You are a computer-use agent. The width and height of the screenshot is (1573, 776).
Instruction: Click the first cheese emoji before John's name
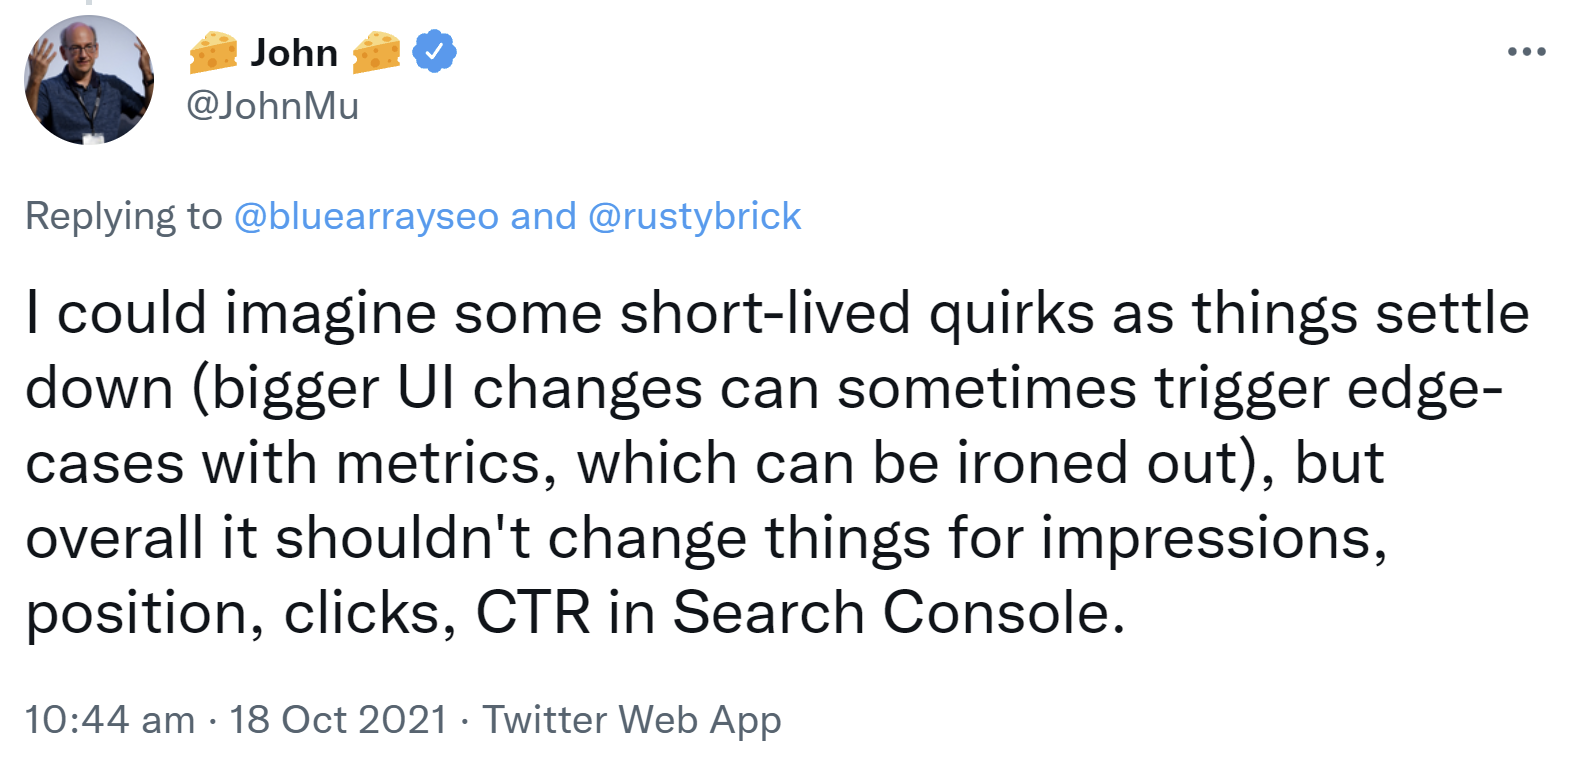pos(212,52)
